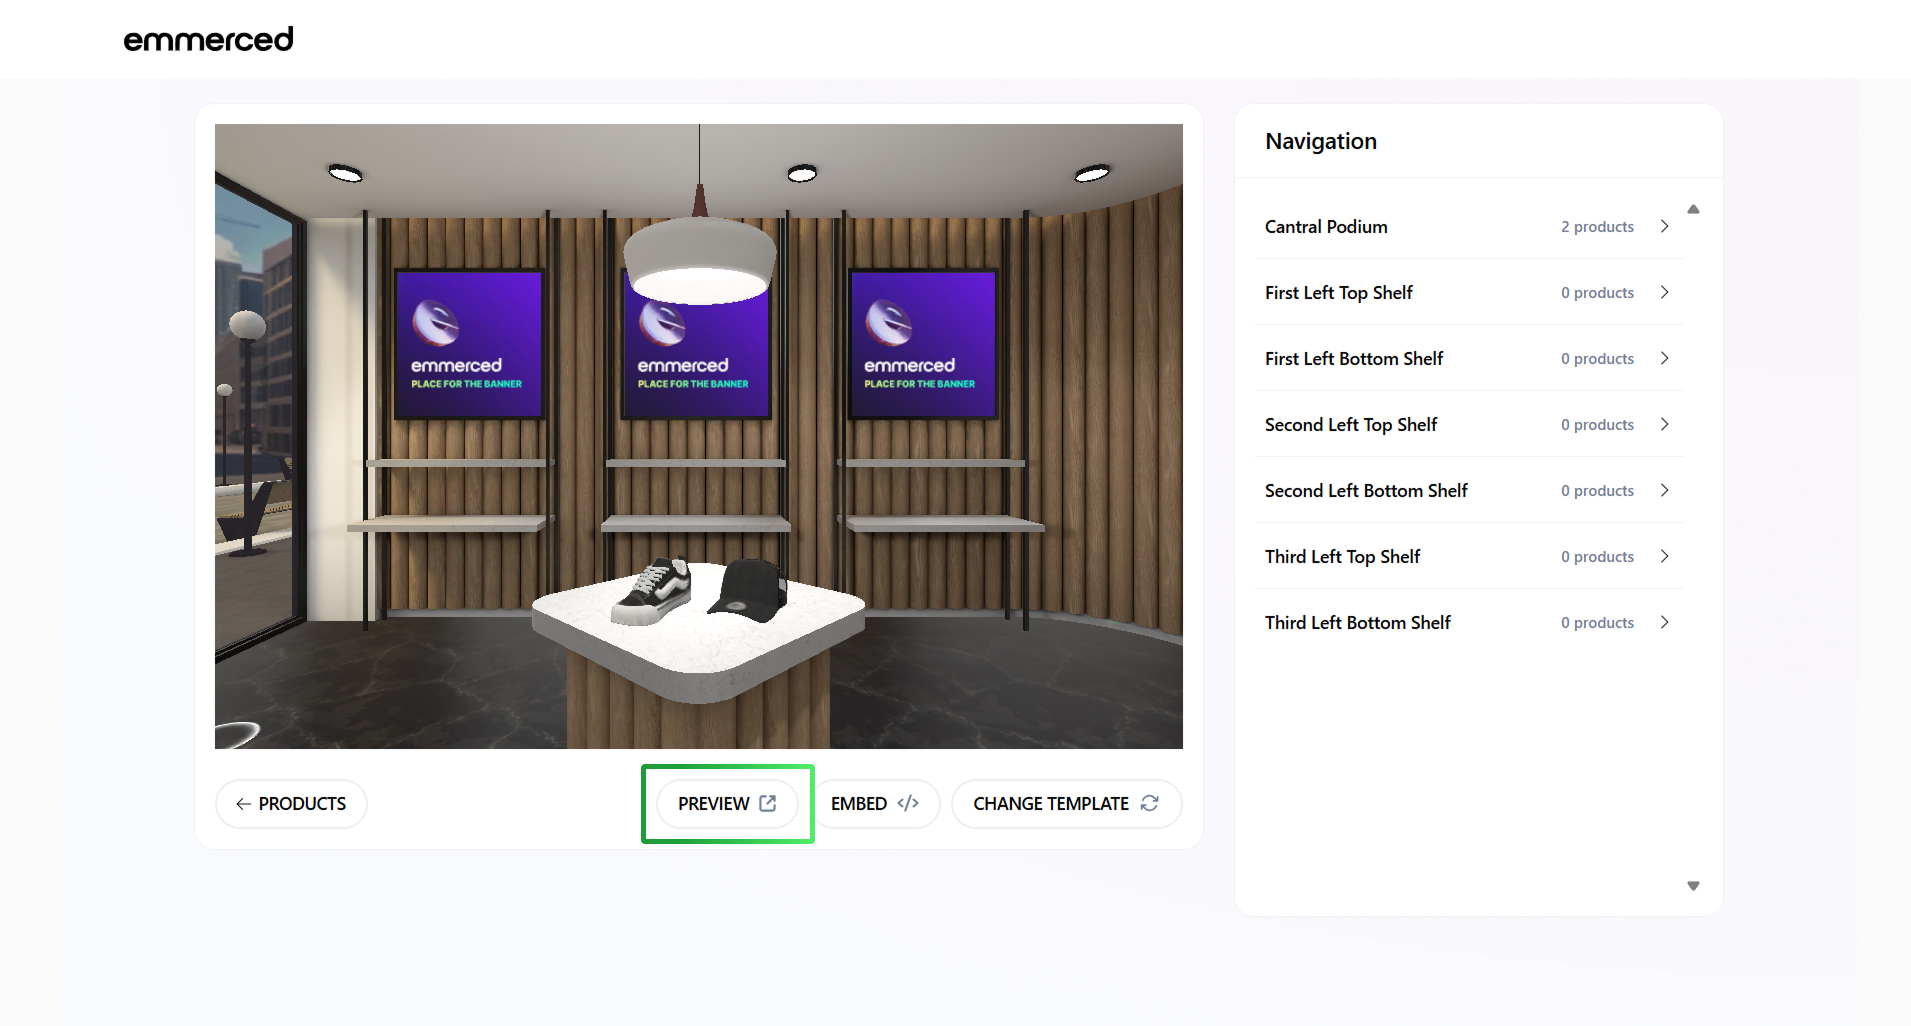
Task: Open Third Left Bottom Shelf chevron
Action: [1664, 622]
